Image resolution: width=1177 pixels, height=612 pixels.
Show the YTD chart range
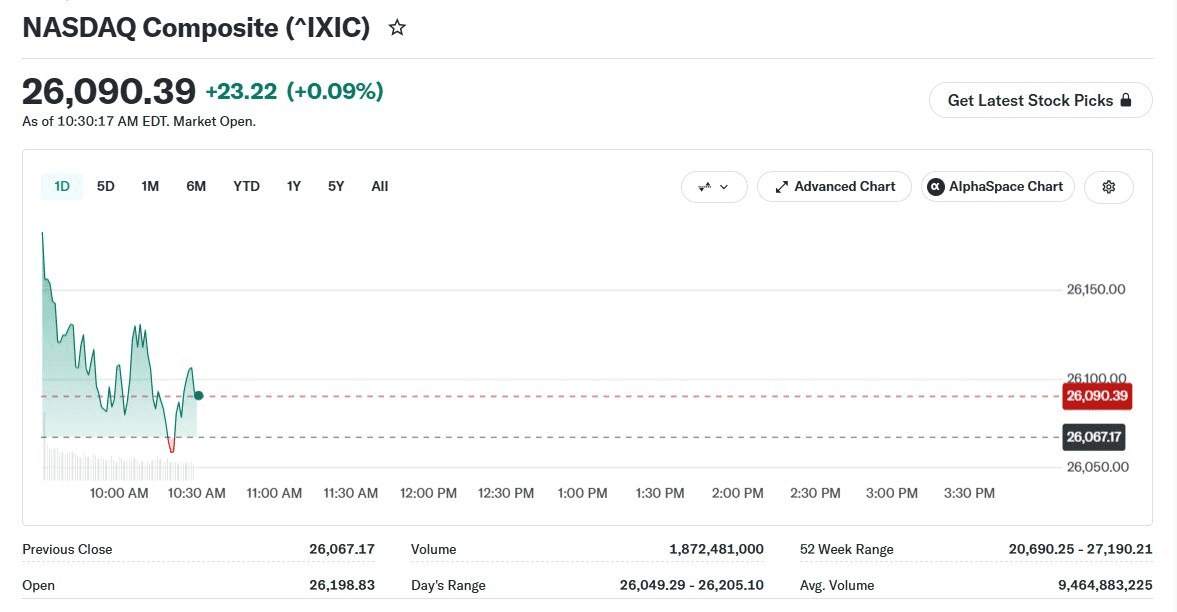246,186
